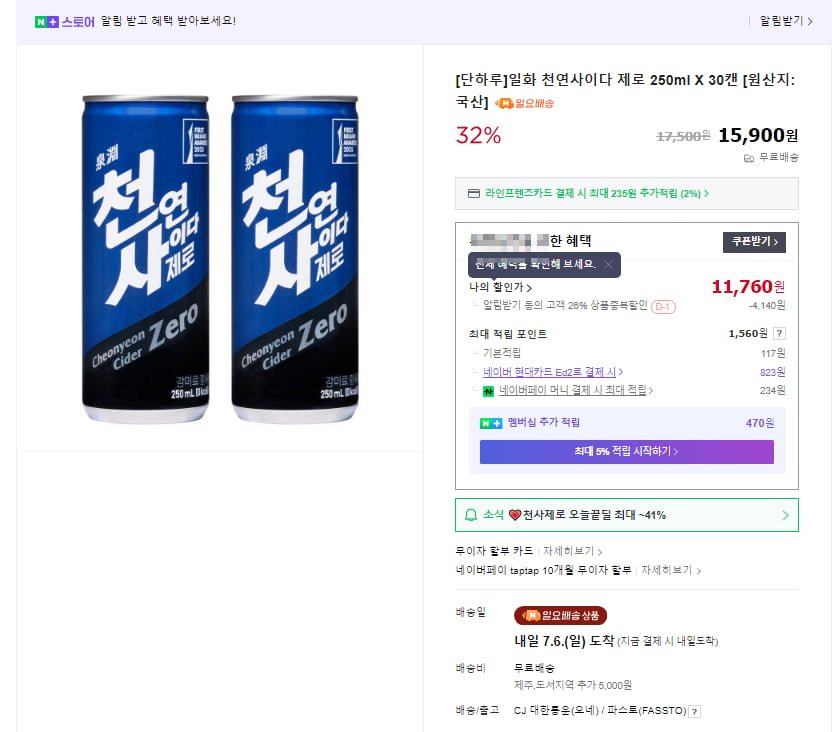This screenshot has height=732, width=832.
Task: Click 자세히보기 for taptap 10개월 무이자 할부
Action: 669,570
